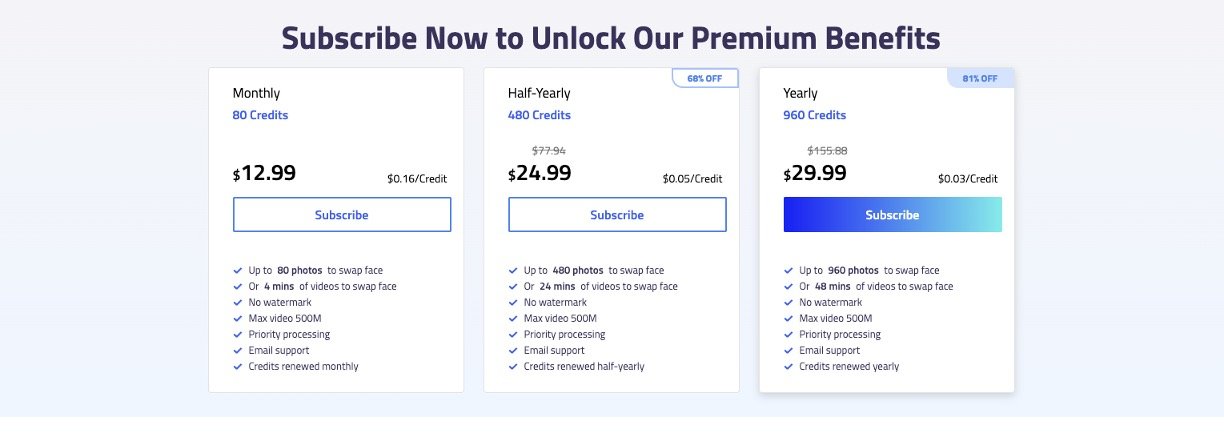Click checkmark beside 24 mins of videos
The image size is (1224, 434).
(512, 287)
